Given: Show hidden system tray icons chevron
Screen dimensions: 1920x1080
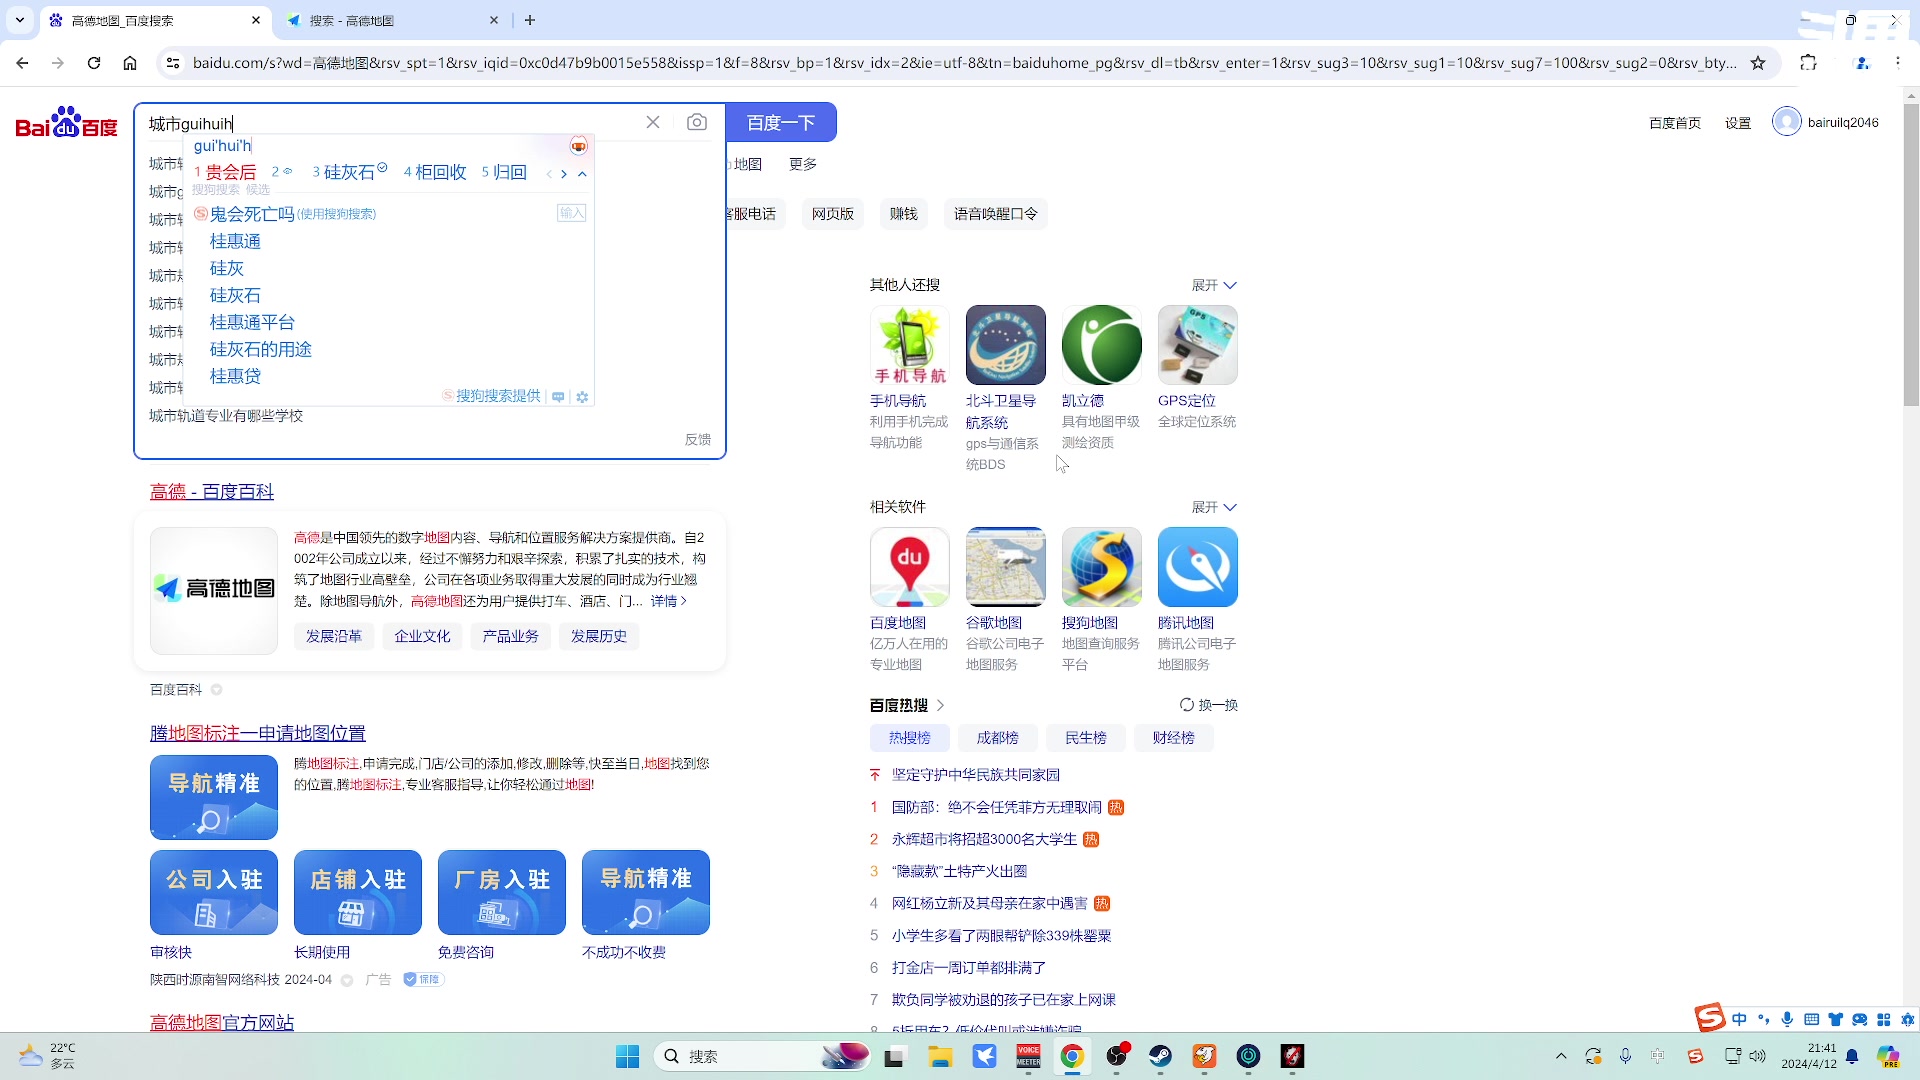Looking at the screenshot, I should coord(1561,1056).
